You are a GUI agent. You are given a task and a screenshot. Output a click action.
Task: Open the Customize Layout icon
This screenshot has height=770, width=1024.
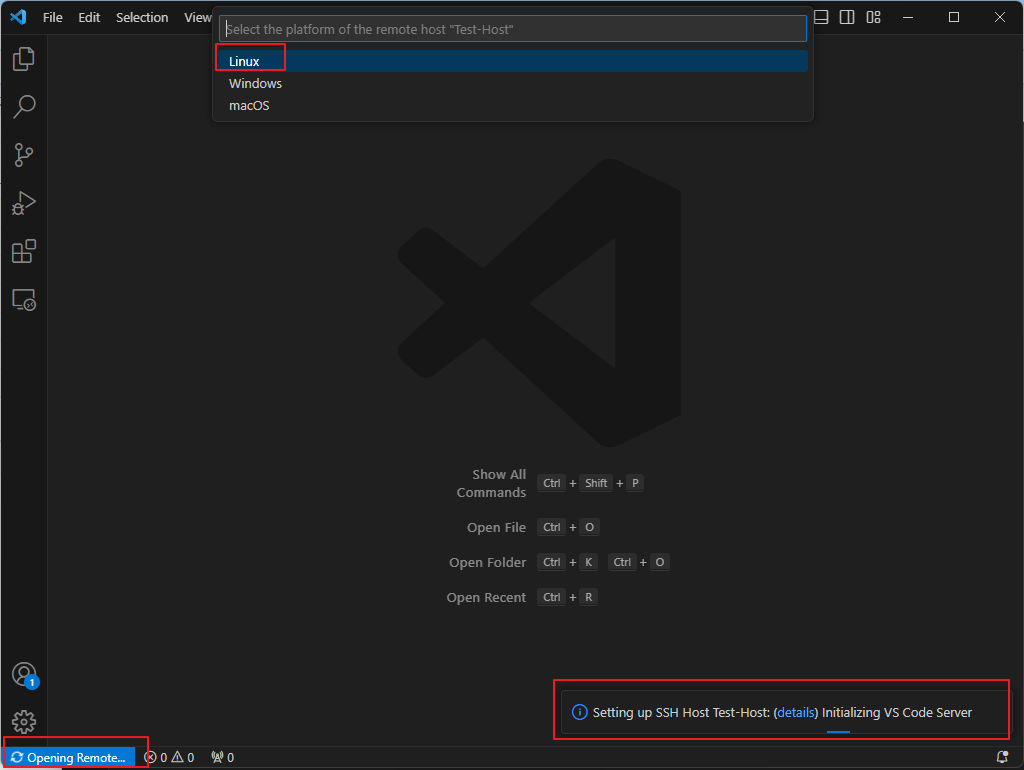point(873,17)
